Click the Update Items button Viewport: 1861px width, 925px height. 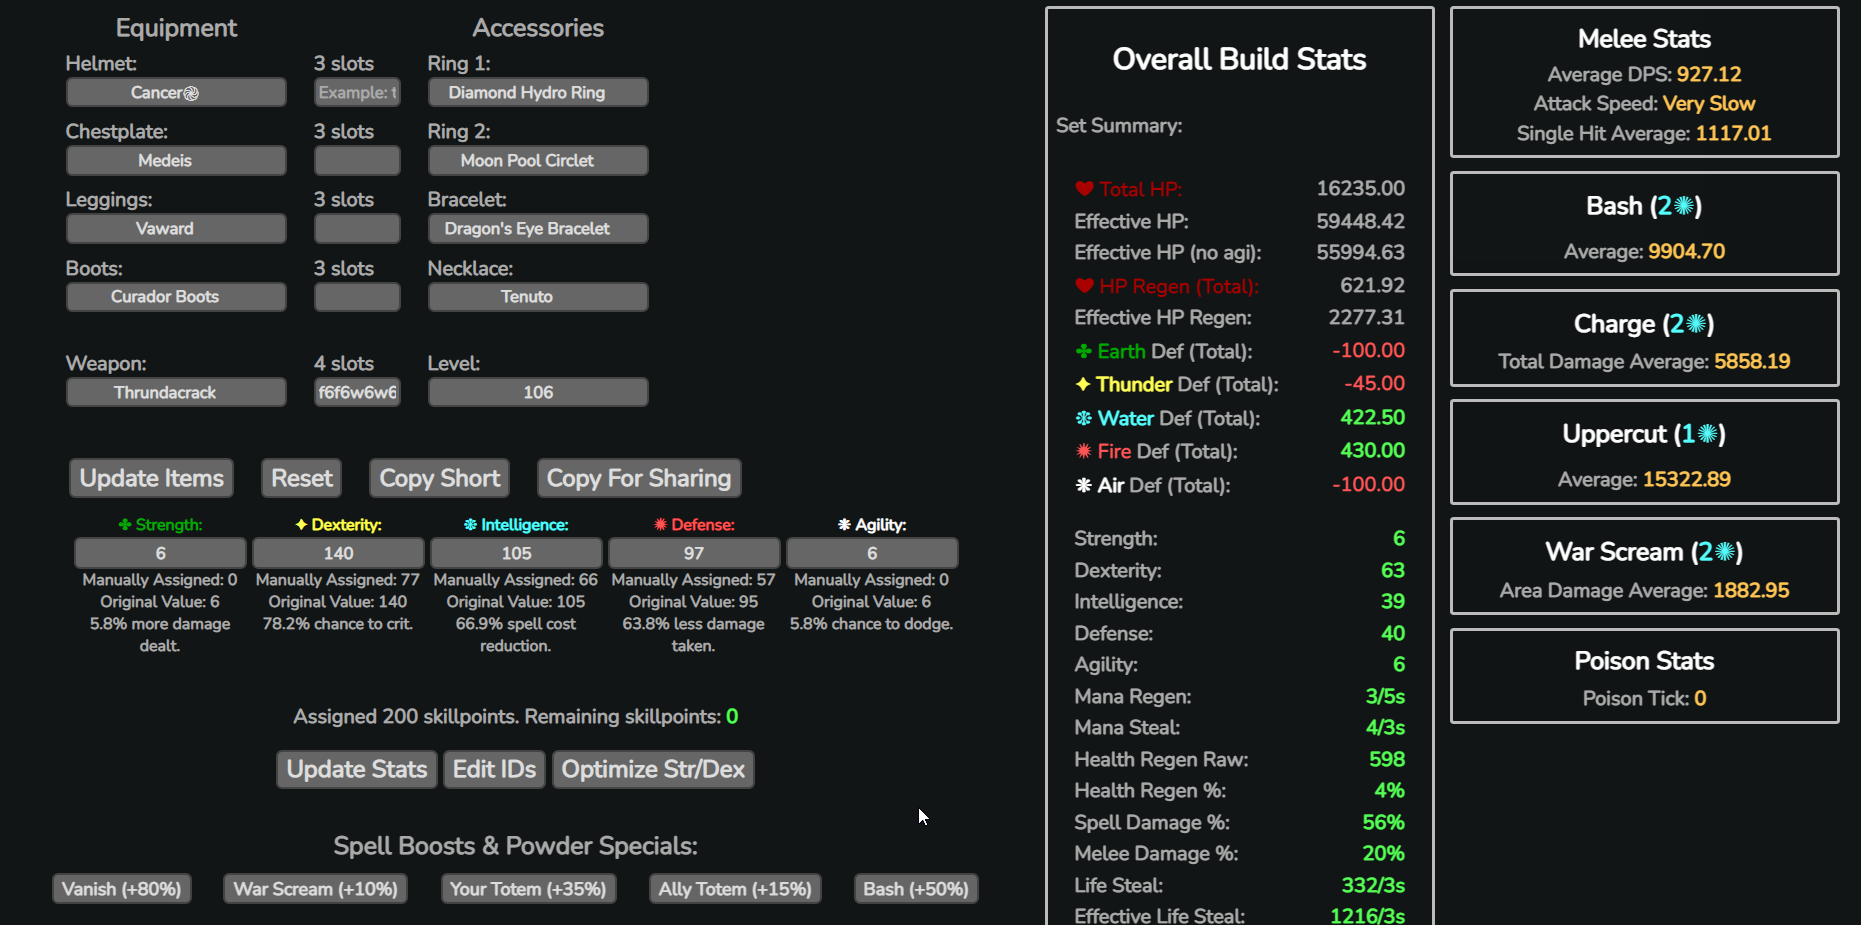click(152, 478)
